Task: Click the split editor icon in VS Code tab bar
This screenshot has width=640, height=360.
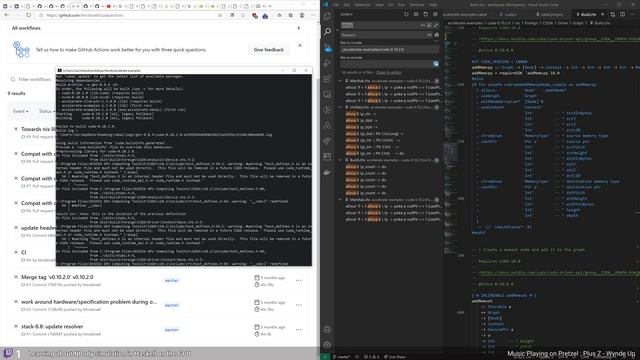Action: click(x=622, y=14)
